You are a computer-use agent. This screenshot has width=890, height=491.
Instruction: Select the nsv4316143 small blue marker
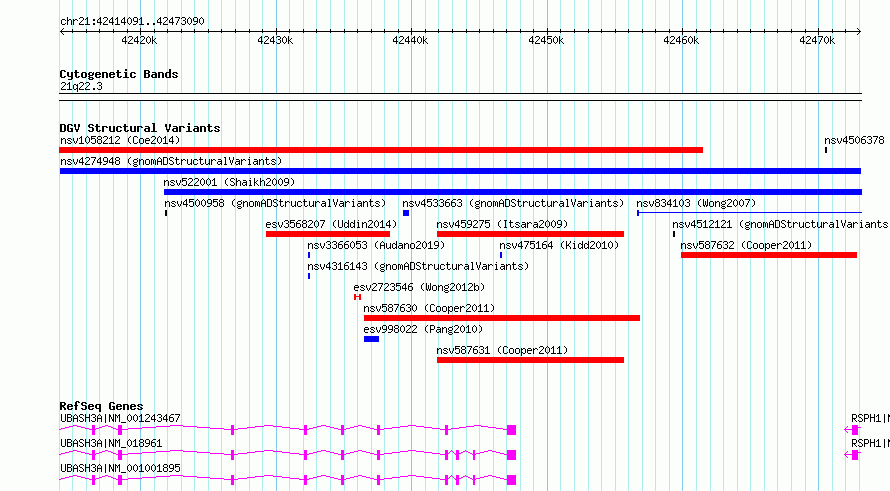(x=309, y=276)
